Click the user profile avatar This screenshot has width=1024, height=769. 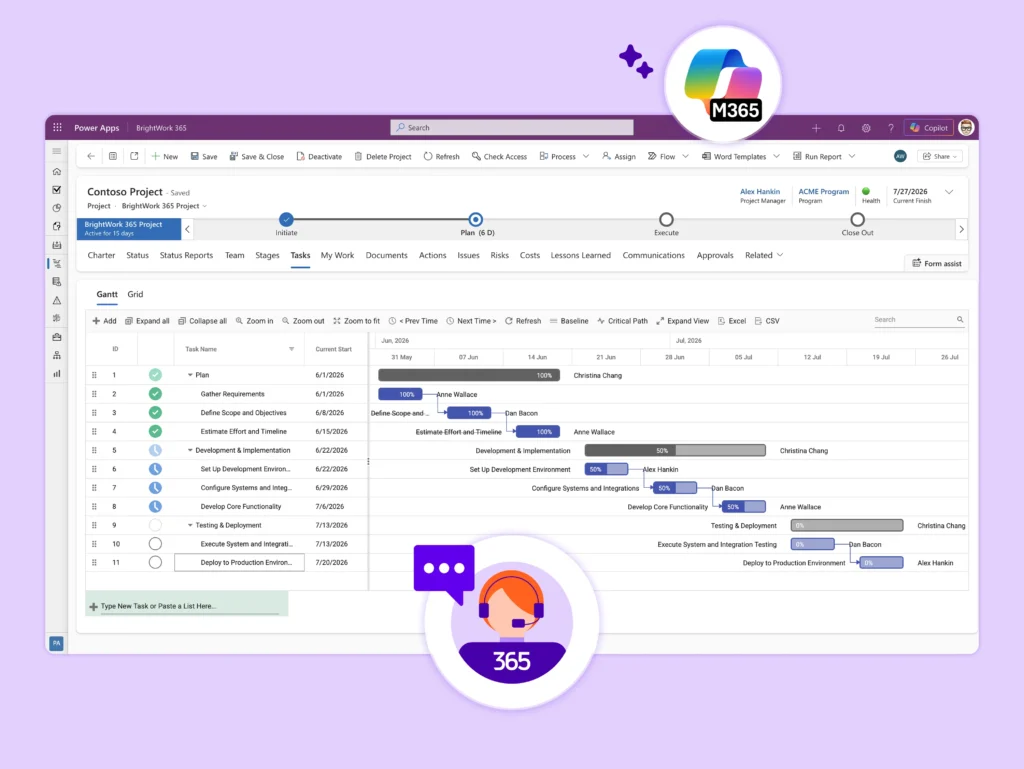click(967, 128)
